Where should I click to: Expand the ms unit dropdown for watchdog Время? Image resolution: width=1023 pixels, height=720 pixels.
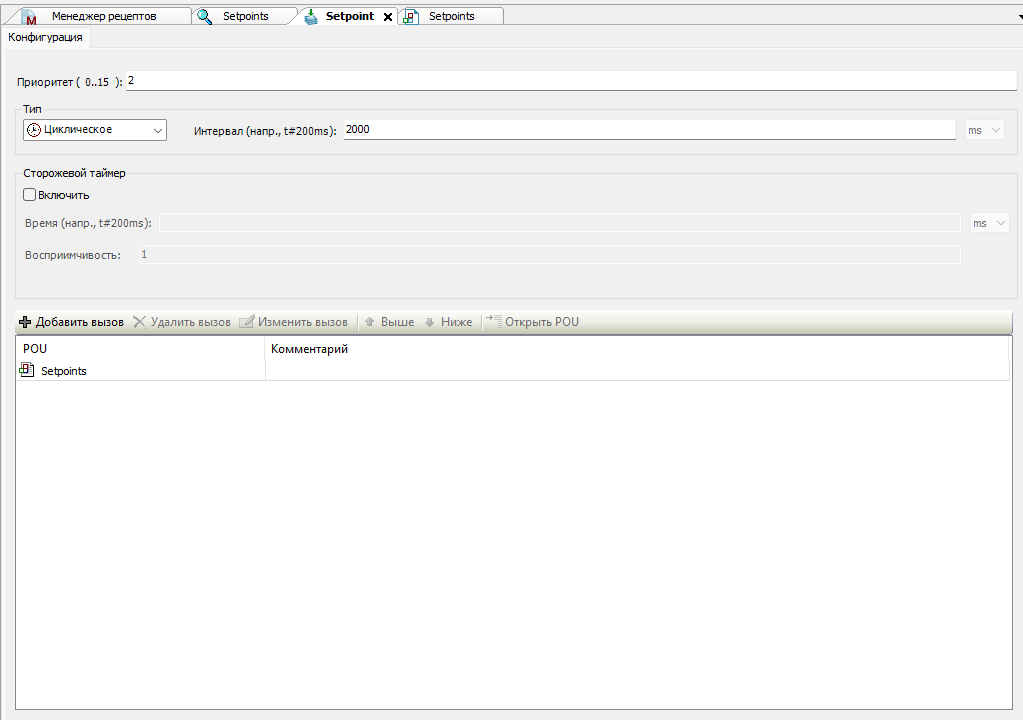[x=989, y=223]
